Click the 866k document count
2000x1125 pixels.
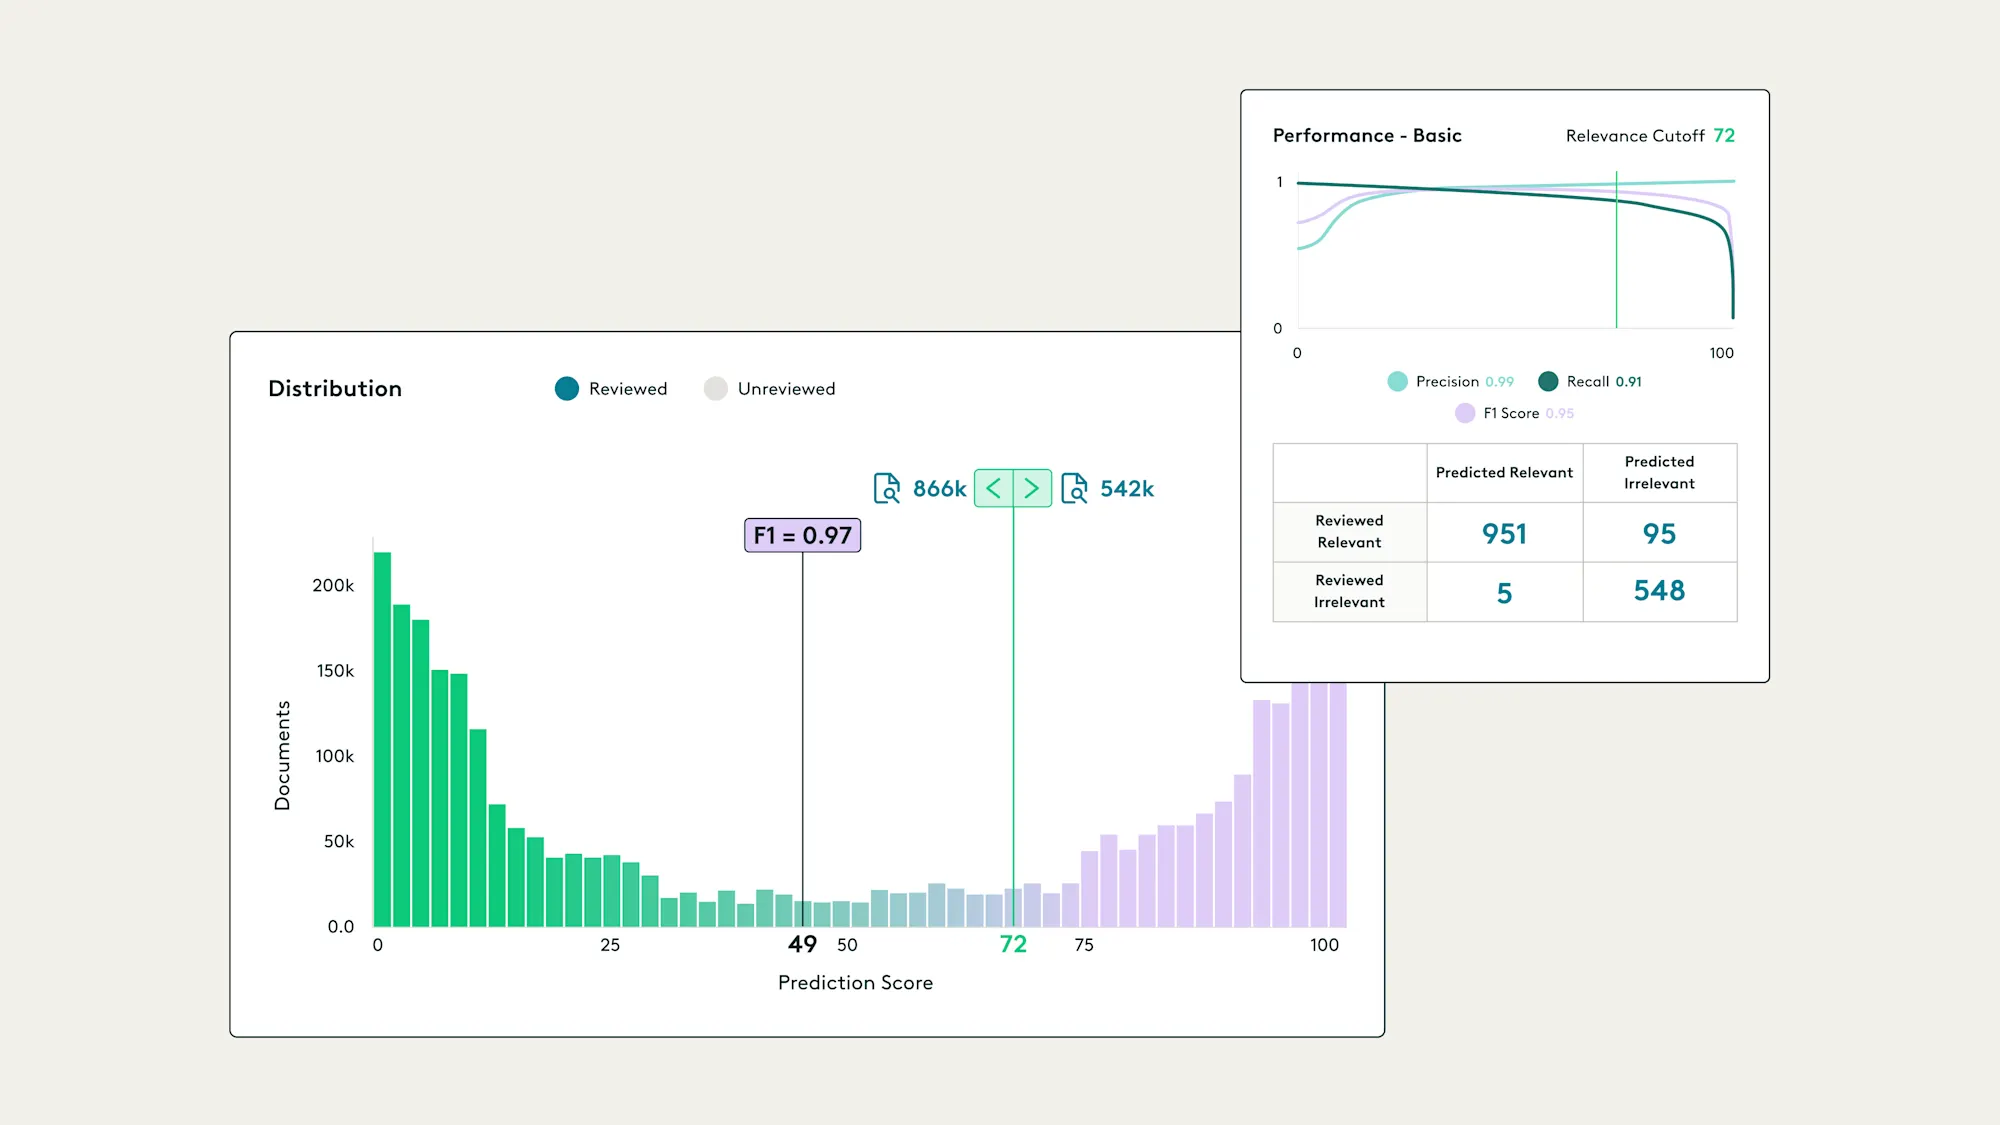[939, 488]
